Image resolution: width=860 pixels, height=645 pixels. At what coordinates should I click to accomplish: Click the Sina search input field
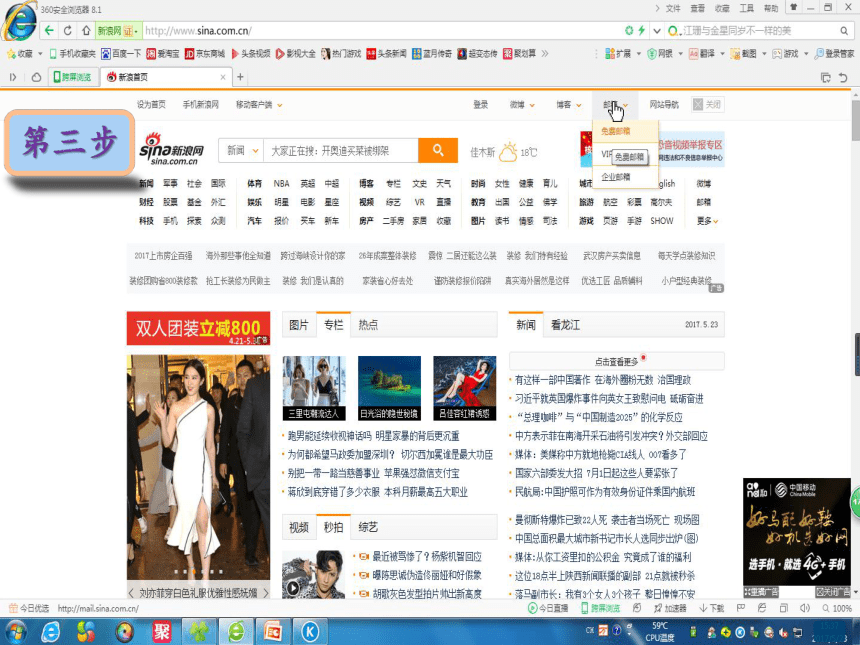341,150
